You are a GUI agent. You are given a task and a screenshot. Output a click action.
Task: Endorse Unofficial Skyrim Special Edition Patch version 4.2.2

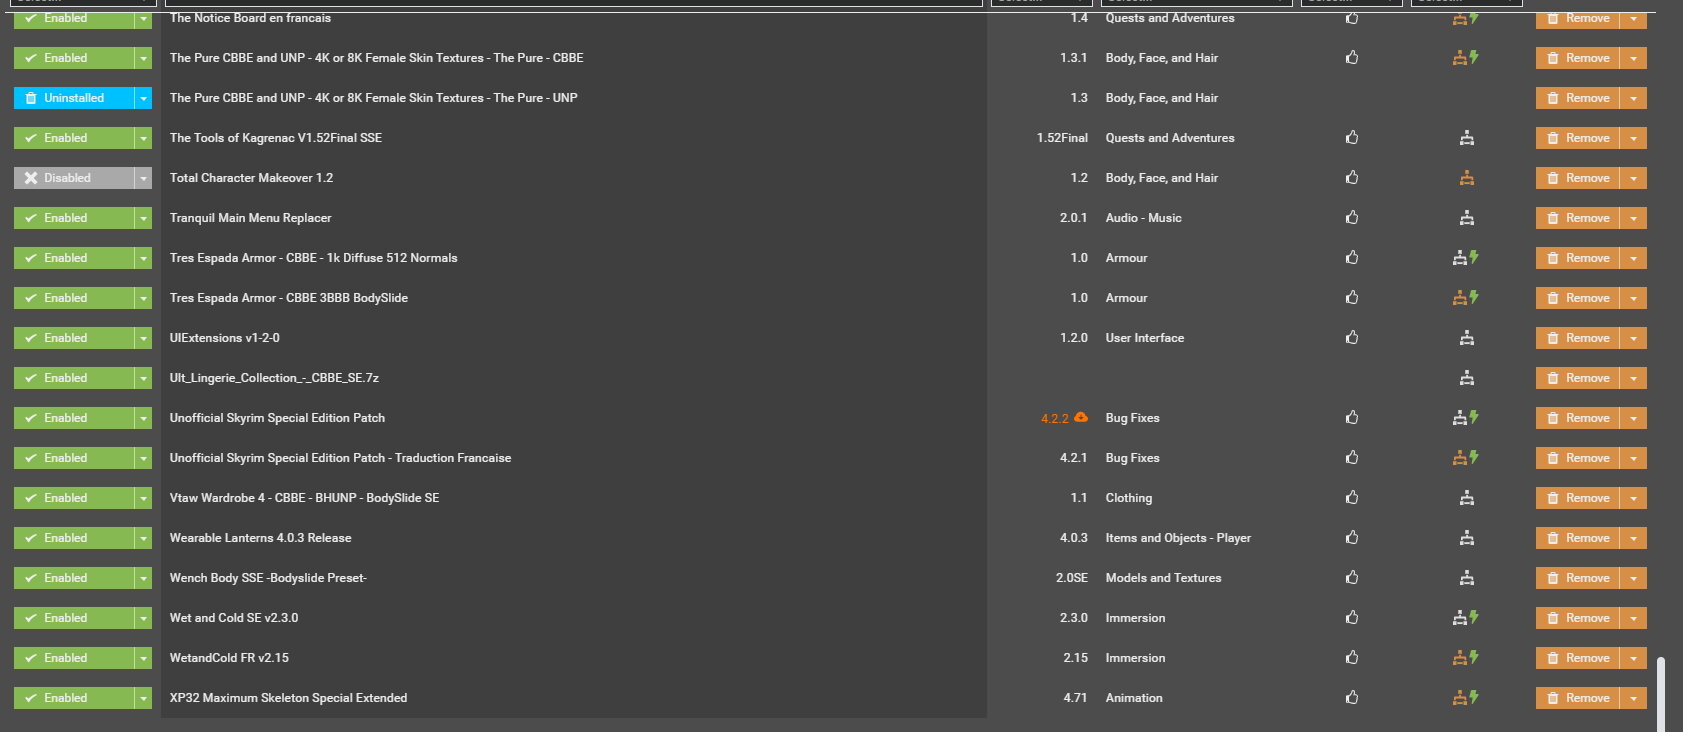[1352, 418]
